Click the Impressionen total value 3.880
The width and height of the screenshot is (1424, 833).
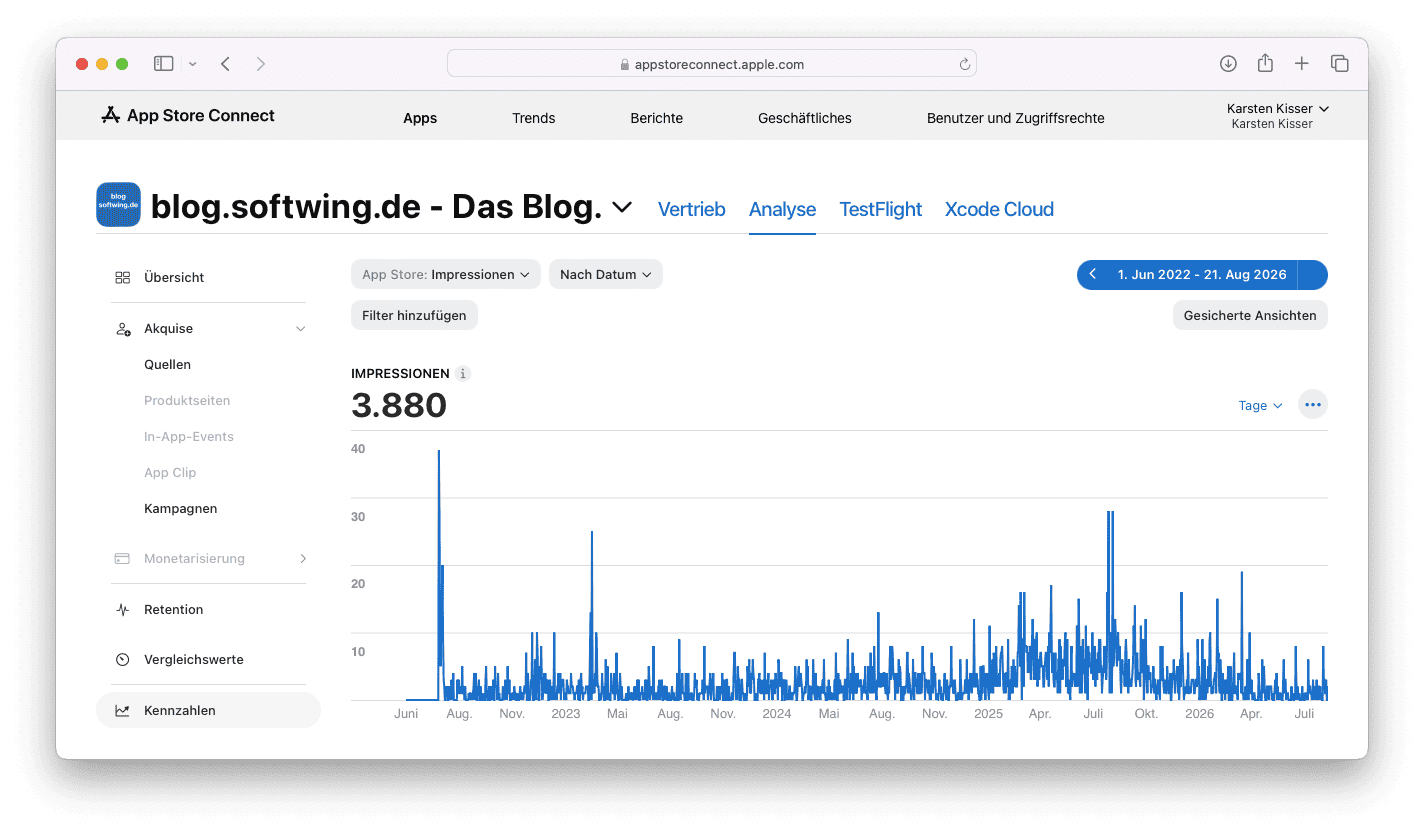[x=399, y=405]
